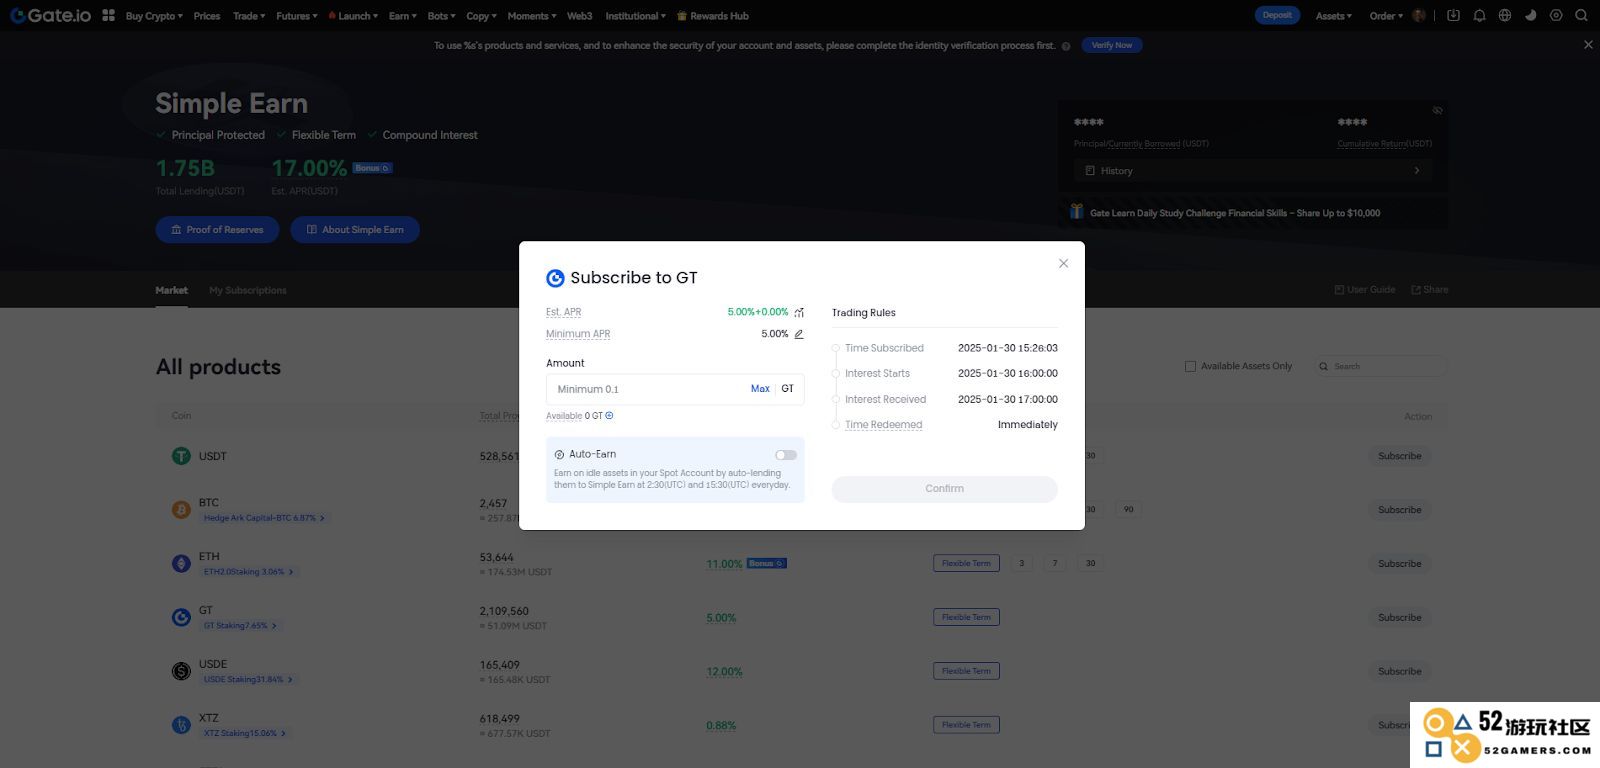Open the user avatar profile

coord(1418,15)
